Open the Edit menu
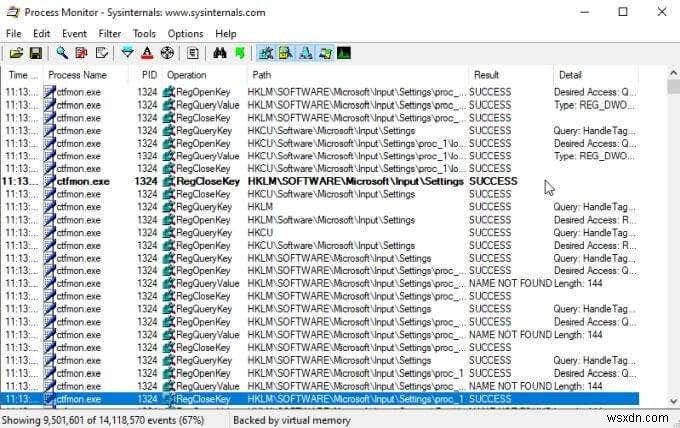 pyautogui.click(x=42, y=33)
